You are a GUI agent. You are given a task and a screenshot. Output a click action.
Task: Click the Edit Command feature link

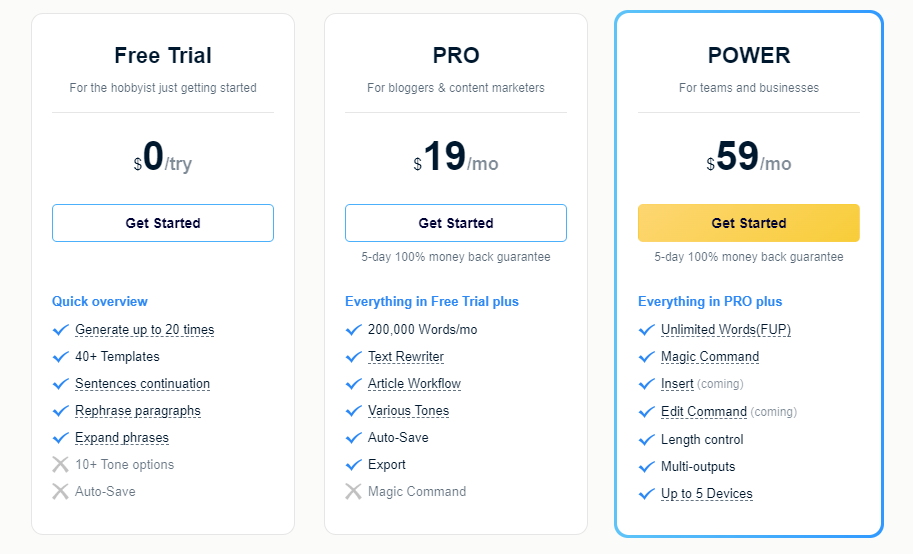703,411
